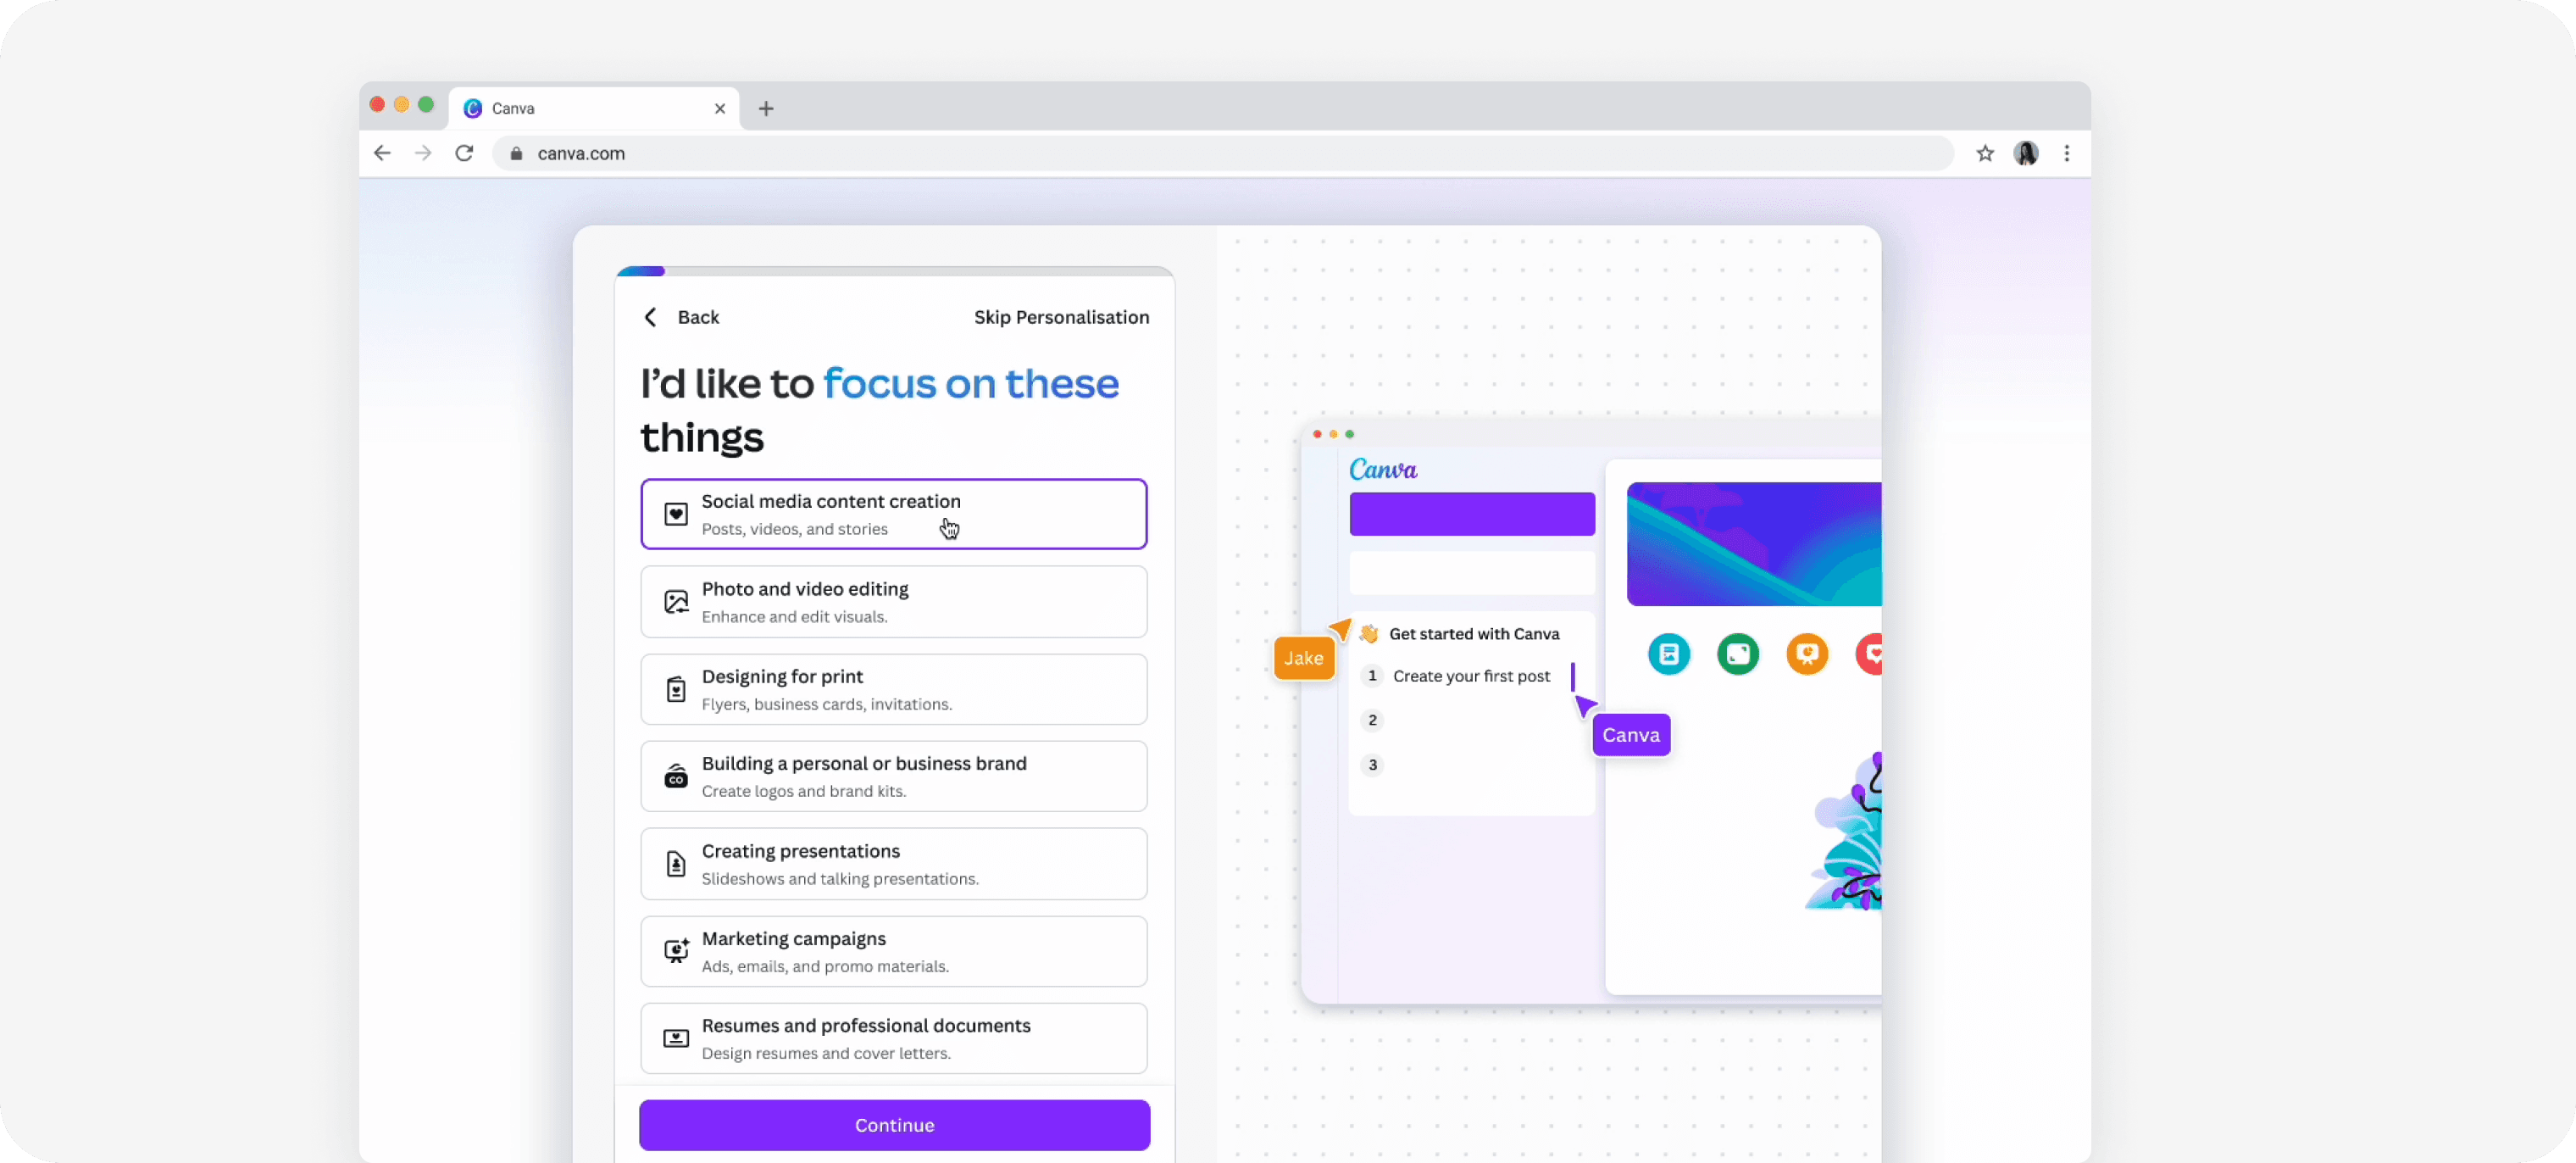The width and height of the screenshot is (2576, 1163).
Task: Click the purple Continue button
Action: pos(894,1125)
